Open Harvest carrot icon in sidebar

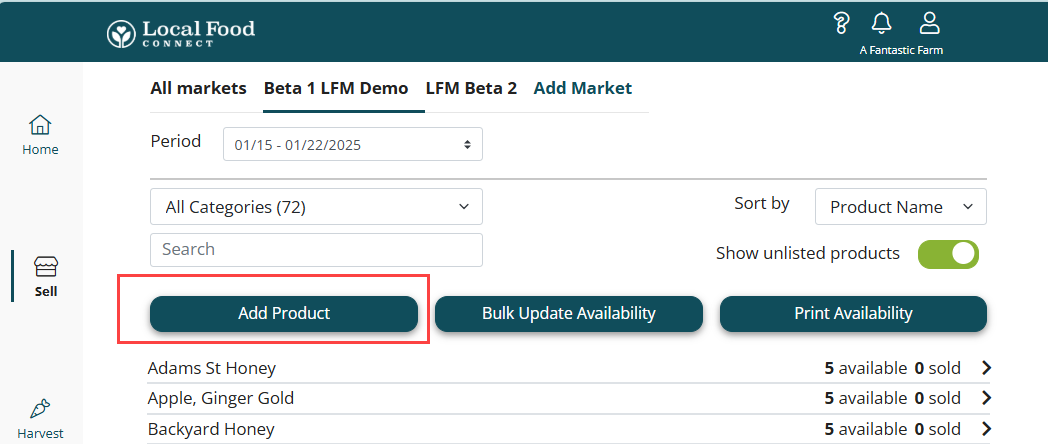tap(41, 409)
